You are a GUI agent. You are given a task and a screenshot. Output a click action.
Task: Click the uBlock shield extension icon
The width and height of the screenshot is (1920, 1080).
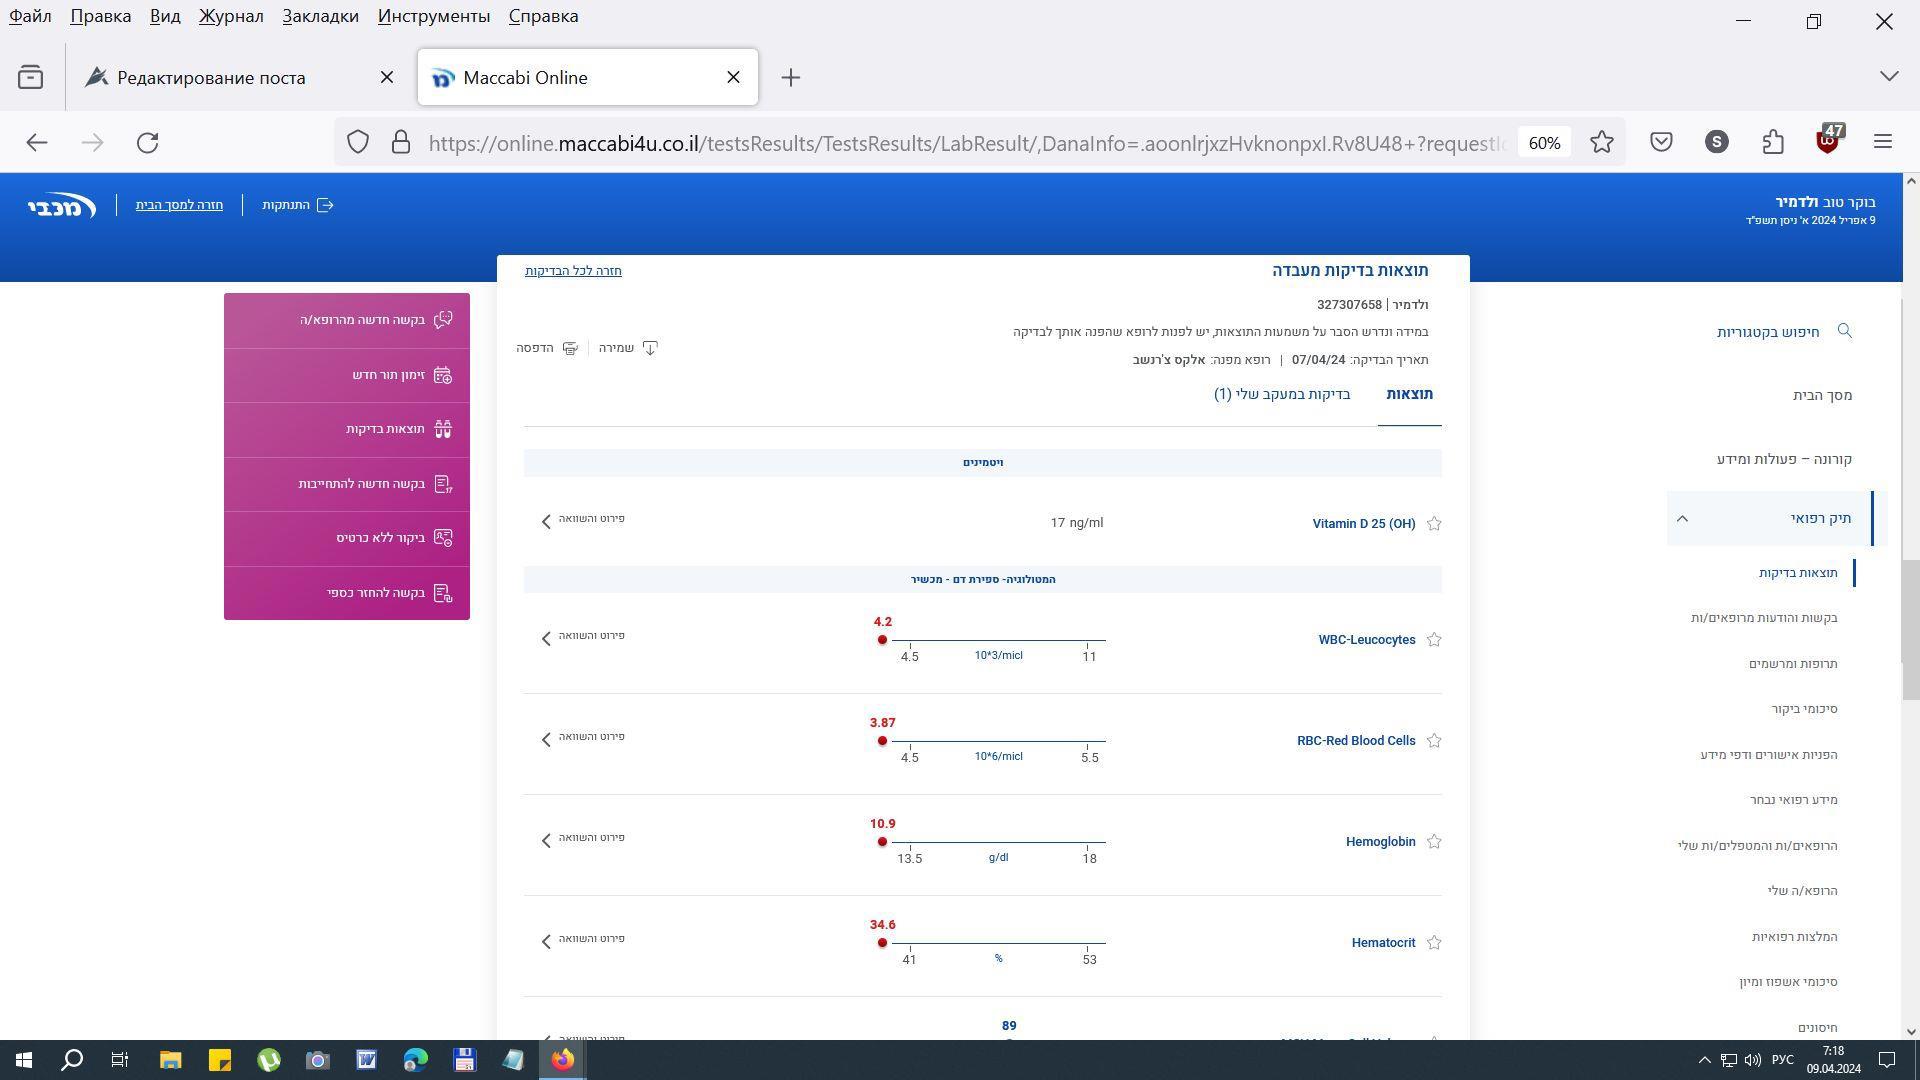pyautogui.click(x=1828, y=142)
